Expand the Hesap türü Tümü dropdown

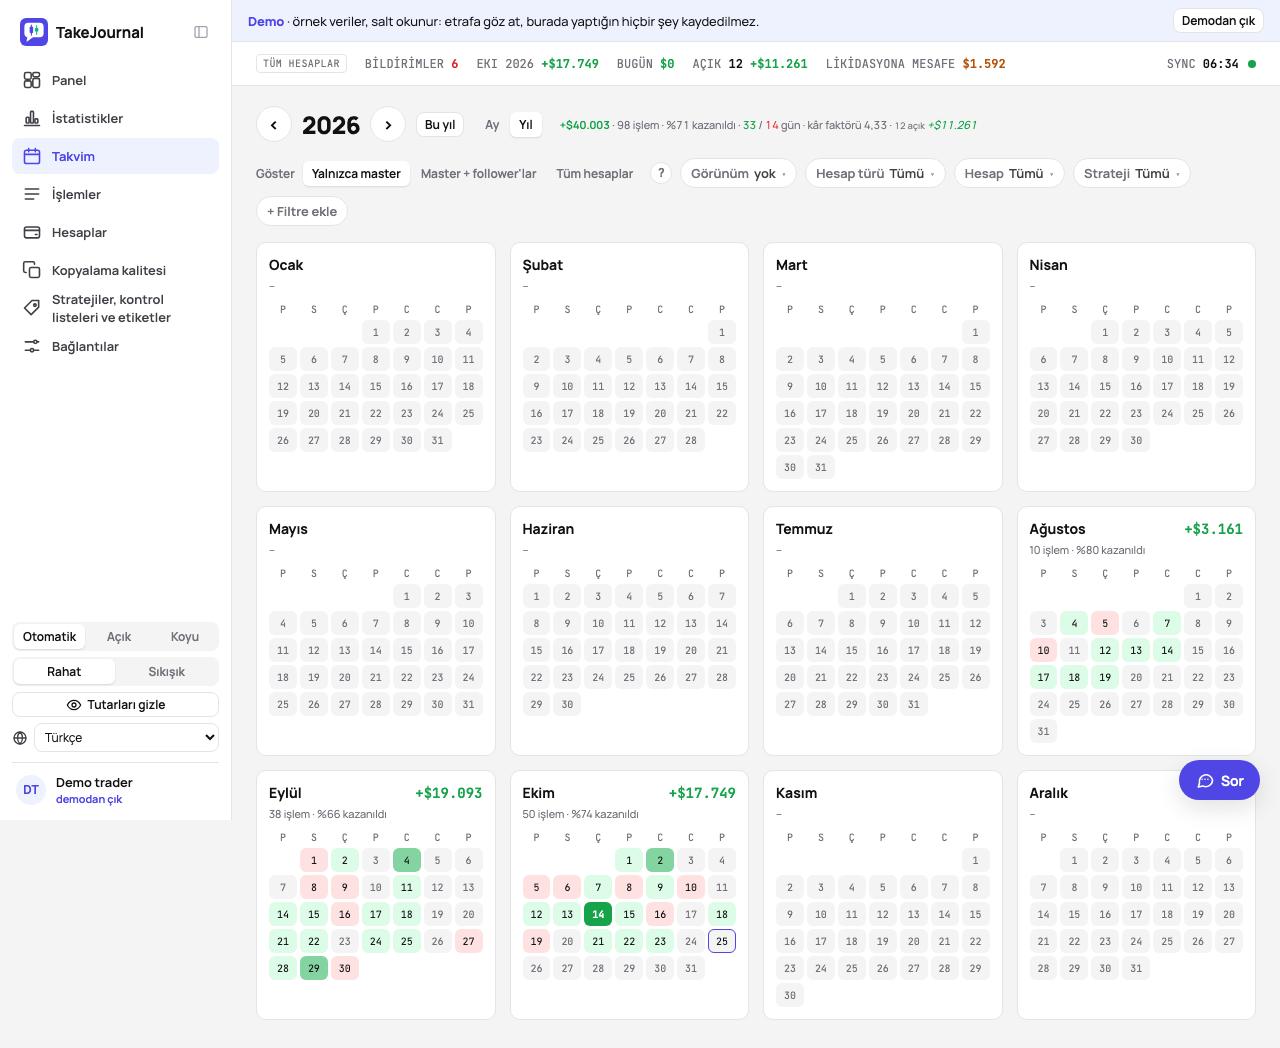click(875, 173)
